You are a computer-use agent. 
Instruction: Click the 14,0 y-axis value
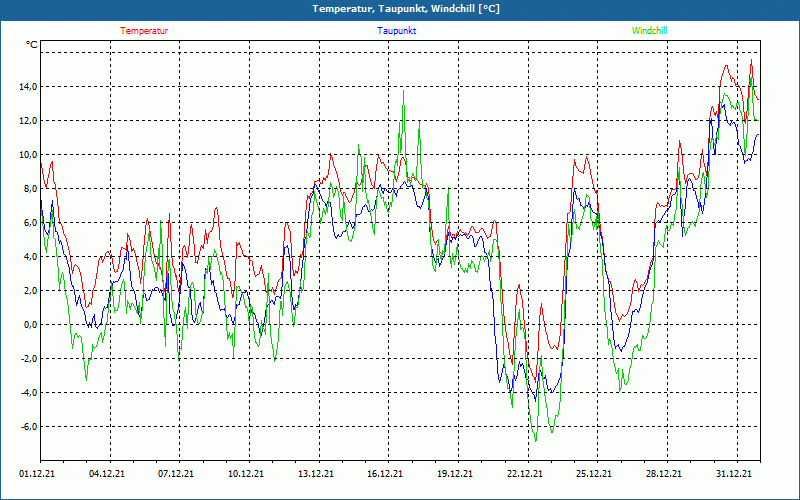point(29,87)
